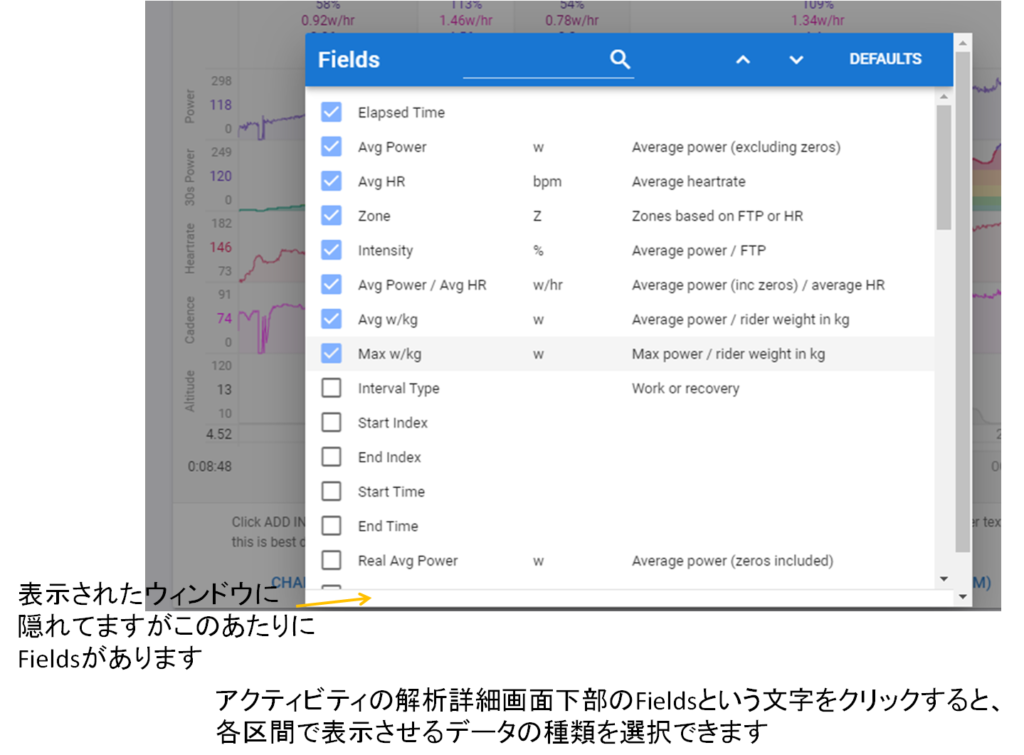
Task: Click the 'Intensity' field label
Action: pyautogui.click(x=385, y=251)
